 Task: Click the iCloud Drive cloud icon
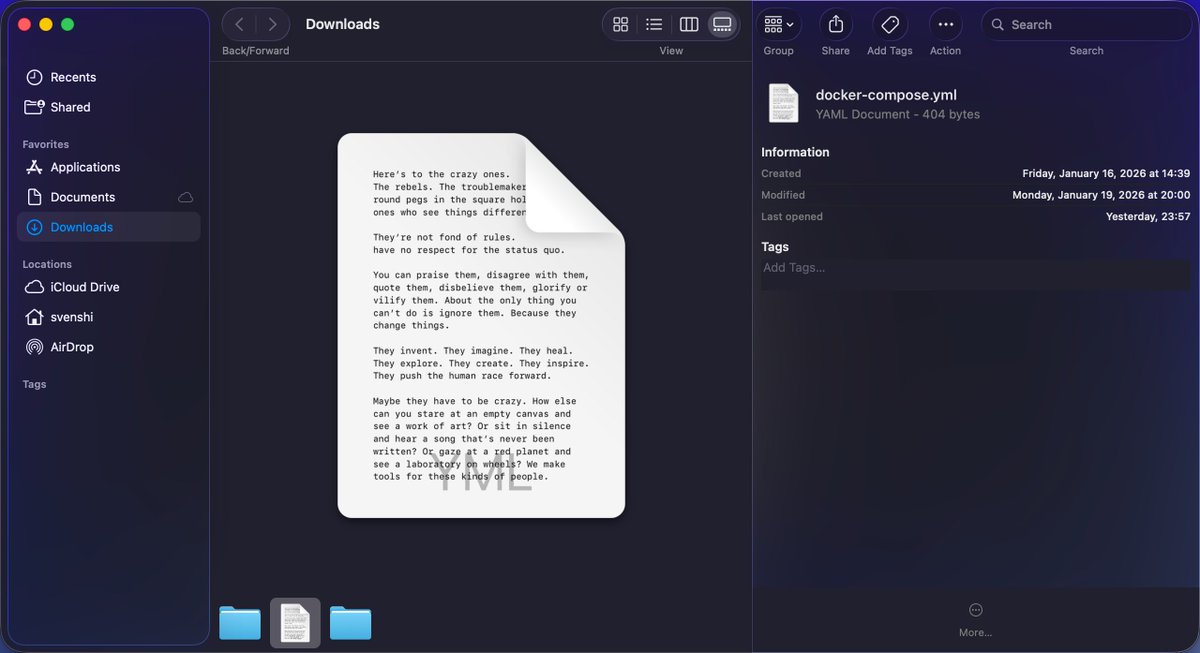tap(34, 287)
